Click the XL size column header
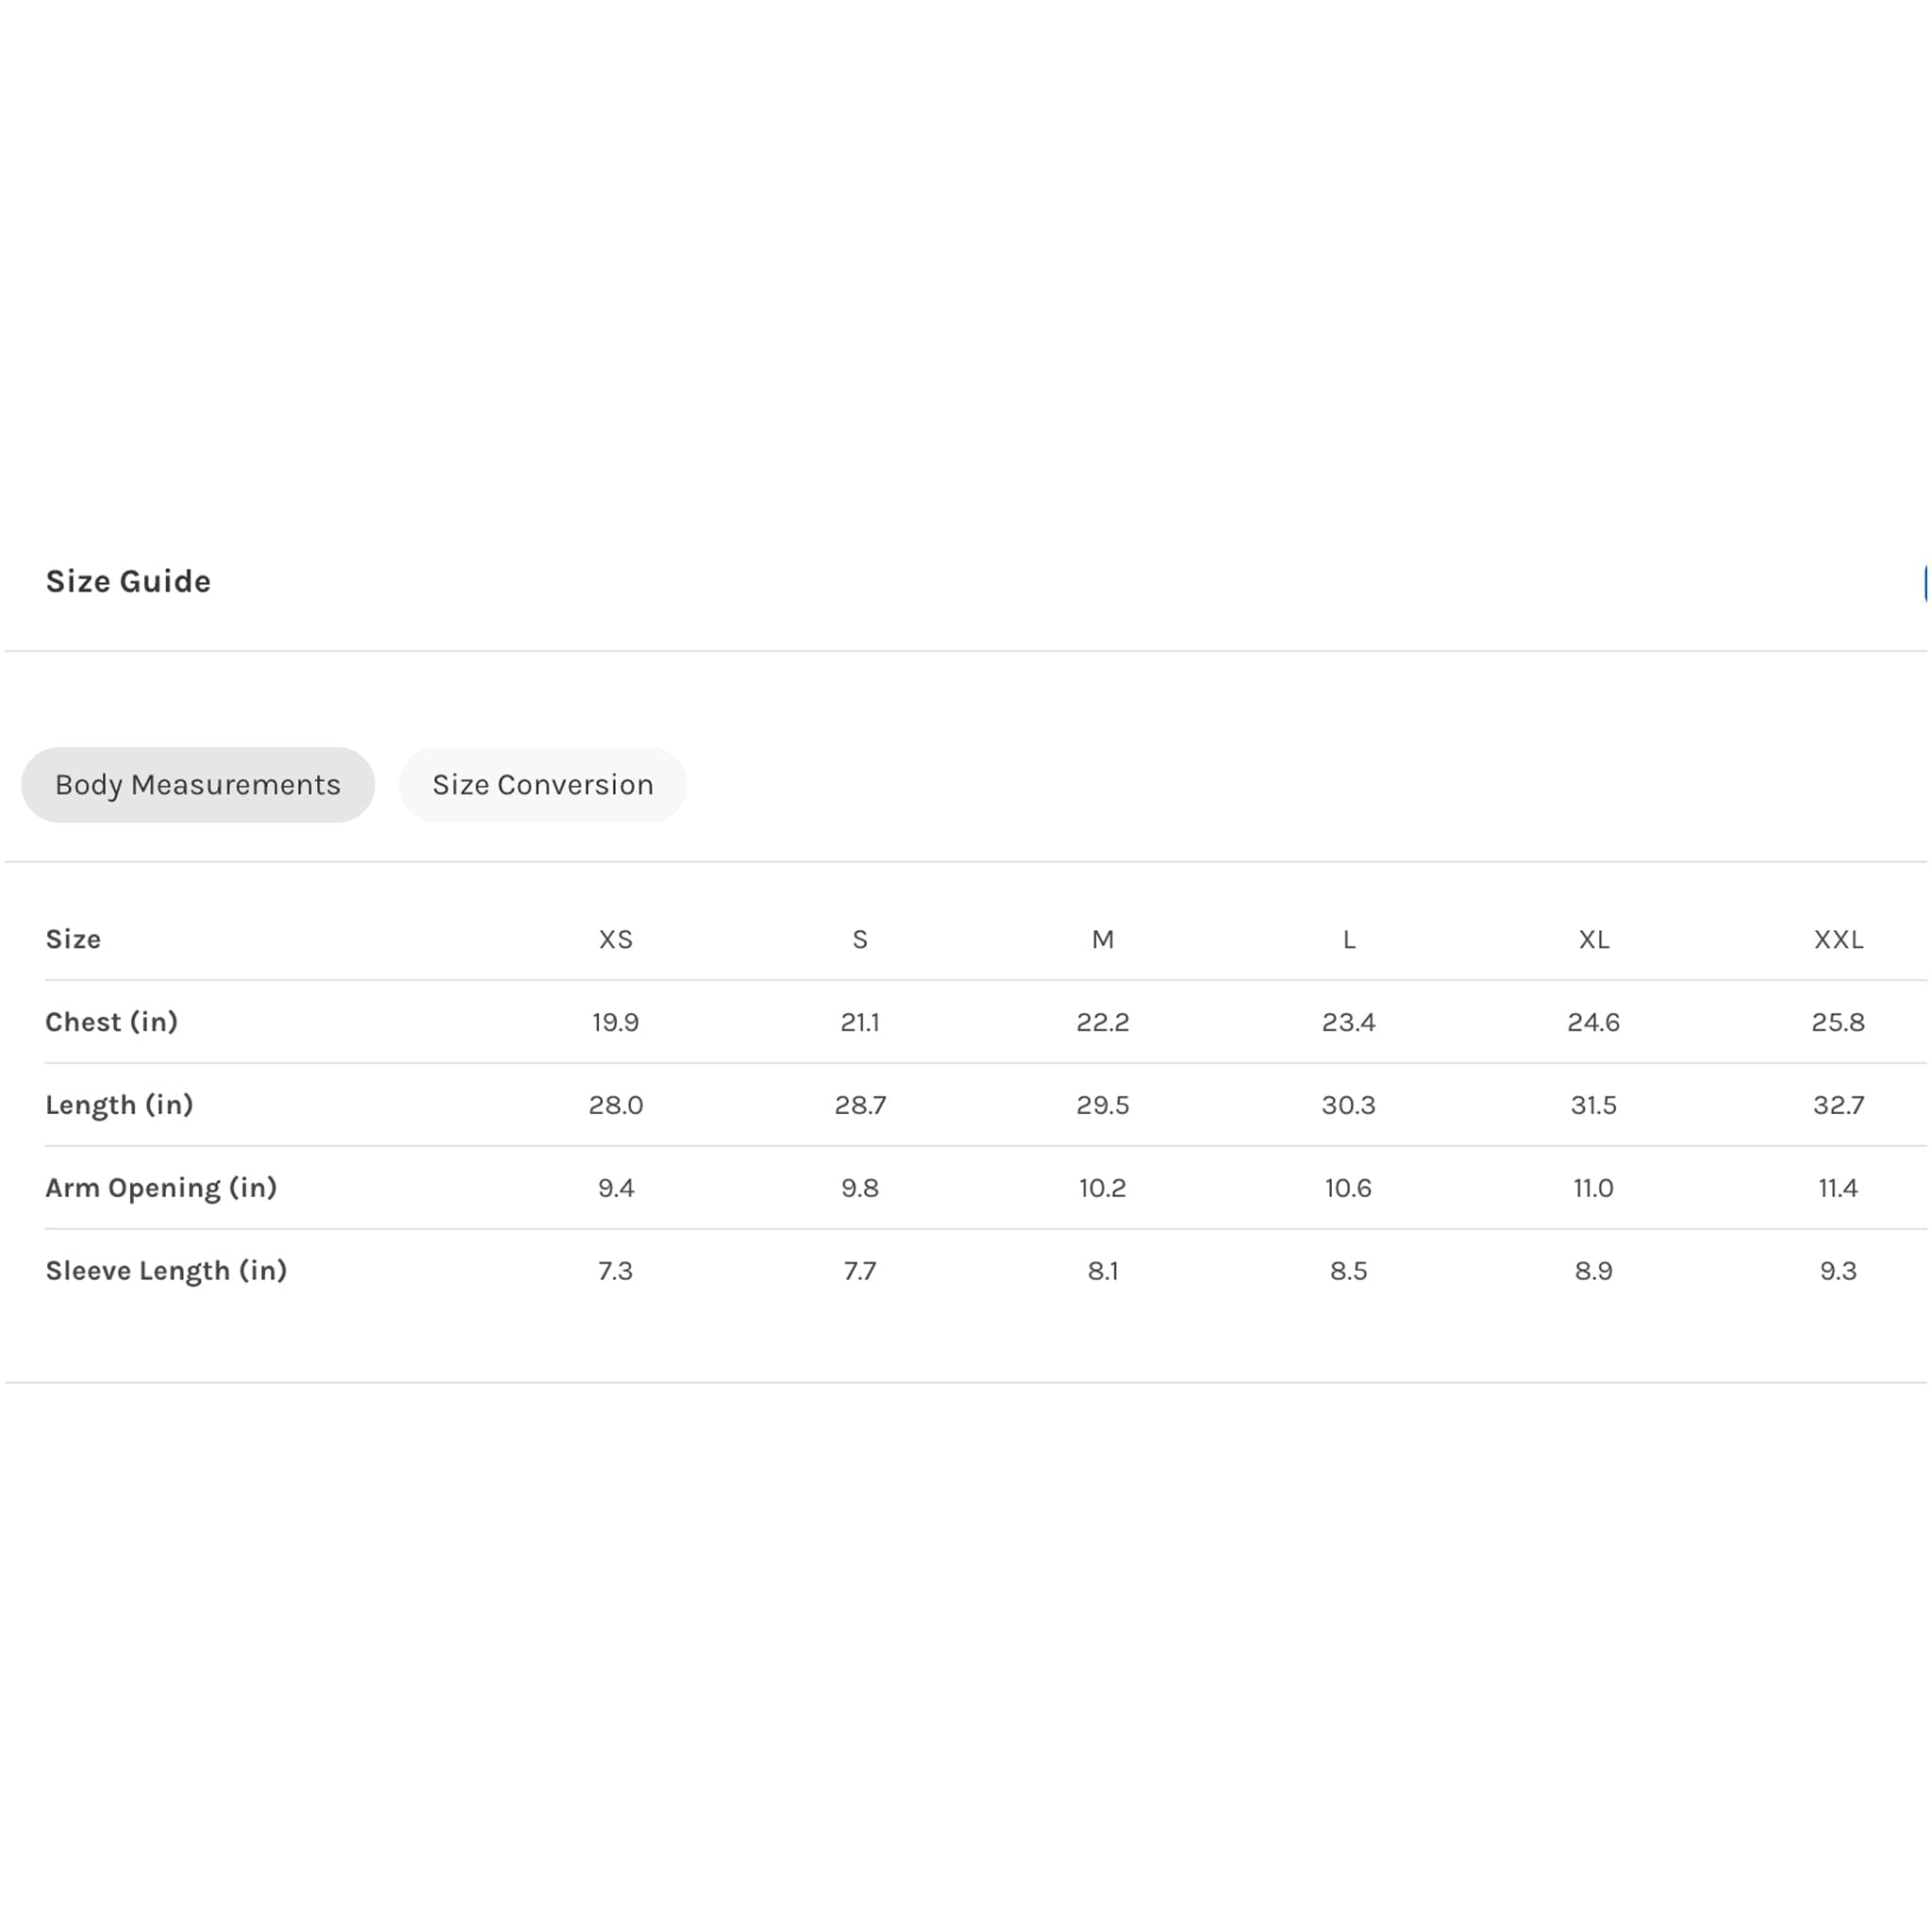 (1594, 940)
